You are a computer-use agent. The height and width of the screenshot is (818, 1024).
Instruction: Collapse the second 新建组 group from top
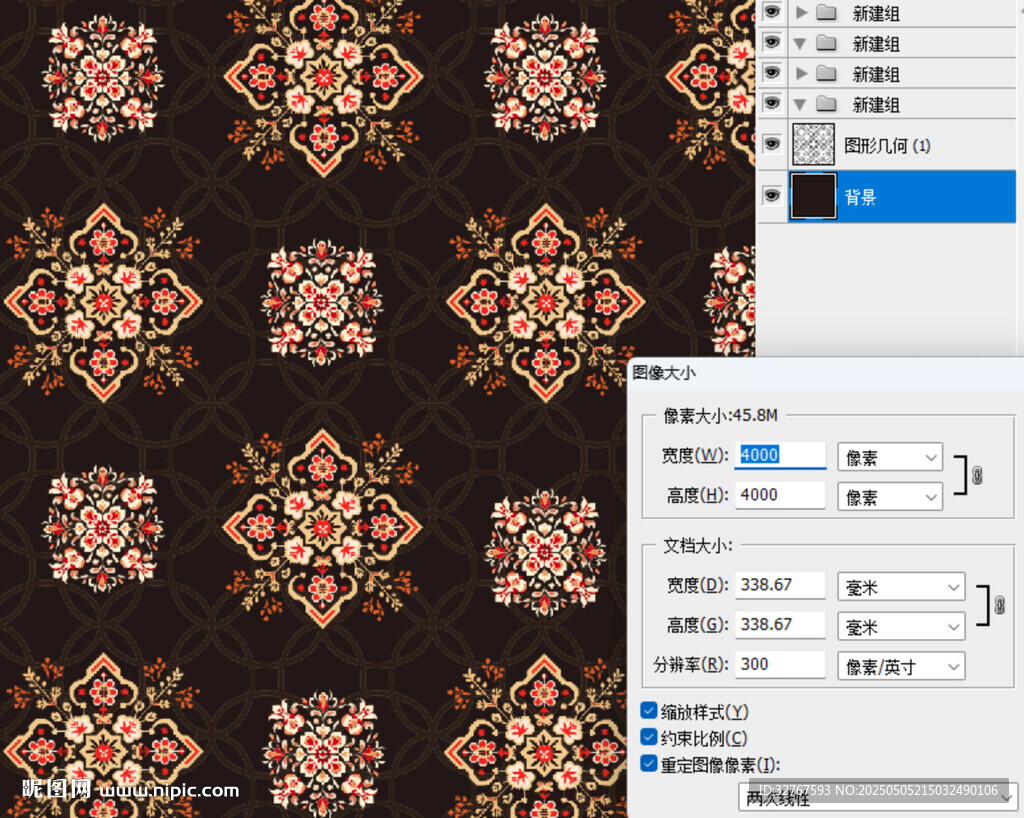(x=800, y=44)
